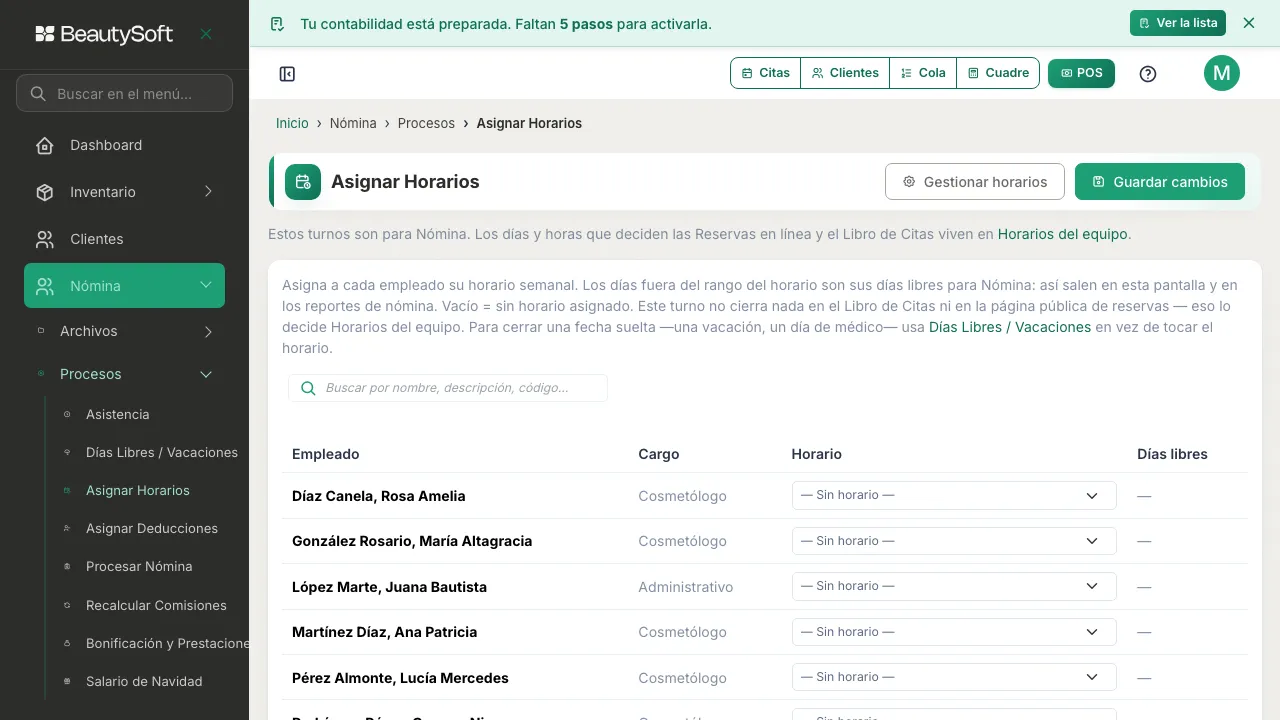
Task: Open Recalcular Comisiones menu item
Action: tap(156, 605)
